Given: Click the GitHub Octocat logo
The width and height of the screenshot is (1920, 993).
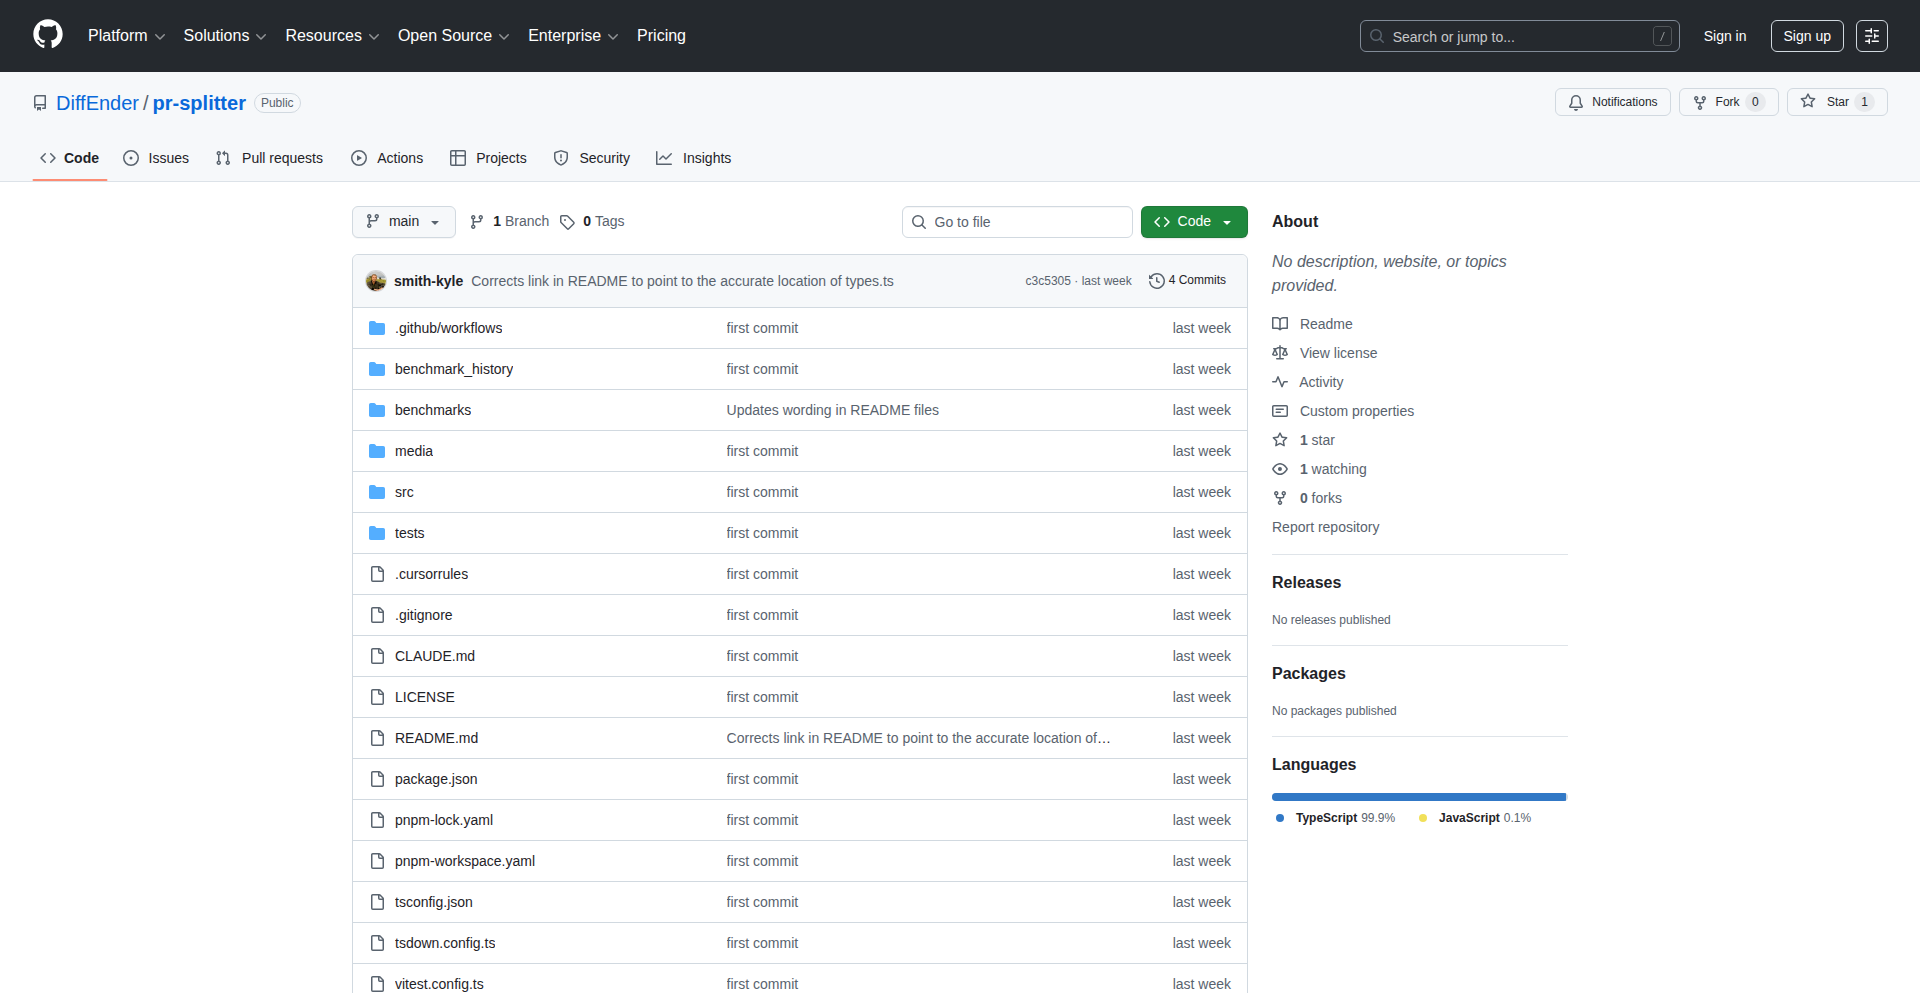Looking at the screenshot, I should pos(48,35).
